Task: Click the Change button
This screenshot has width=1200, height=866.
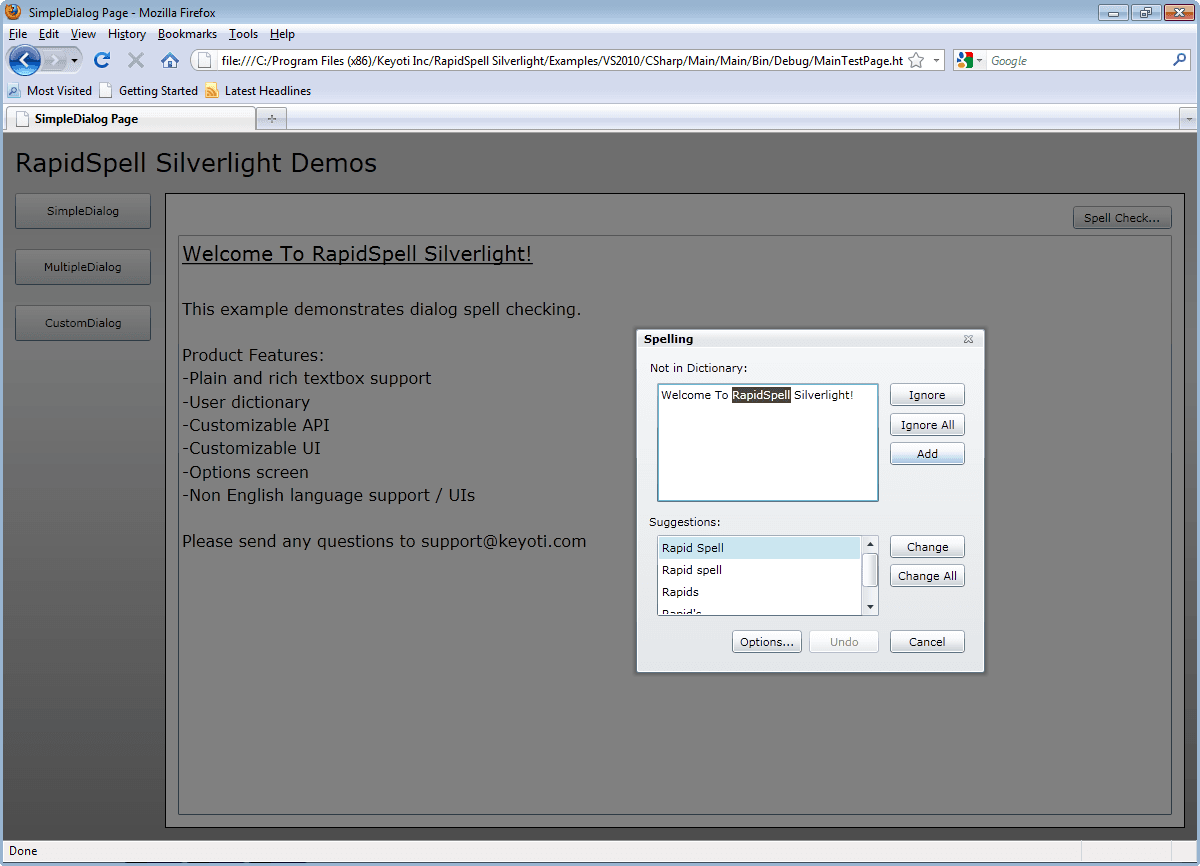Action: (x=927, y=547)
